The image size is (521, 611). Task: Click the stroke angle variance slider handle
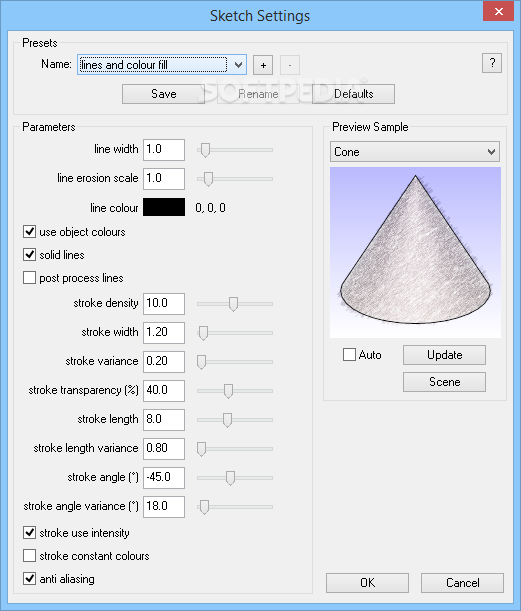(x=204, y=507)
